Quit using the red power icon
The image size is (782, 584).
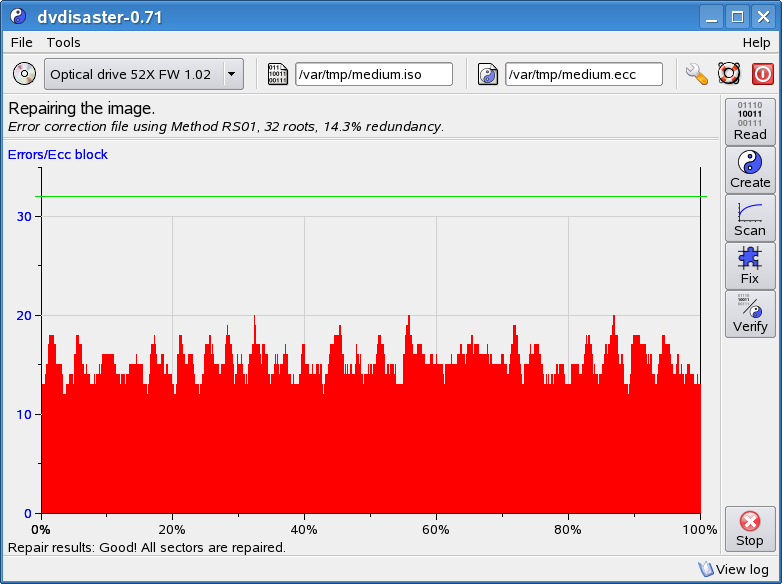tap(762, 74)
